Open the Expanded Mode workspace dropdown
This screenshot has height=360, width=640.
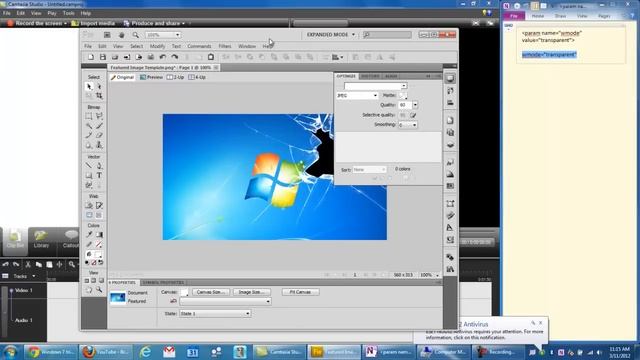[331, 35]
